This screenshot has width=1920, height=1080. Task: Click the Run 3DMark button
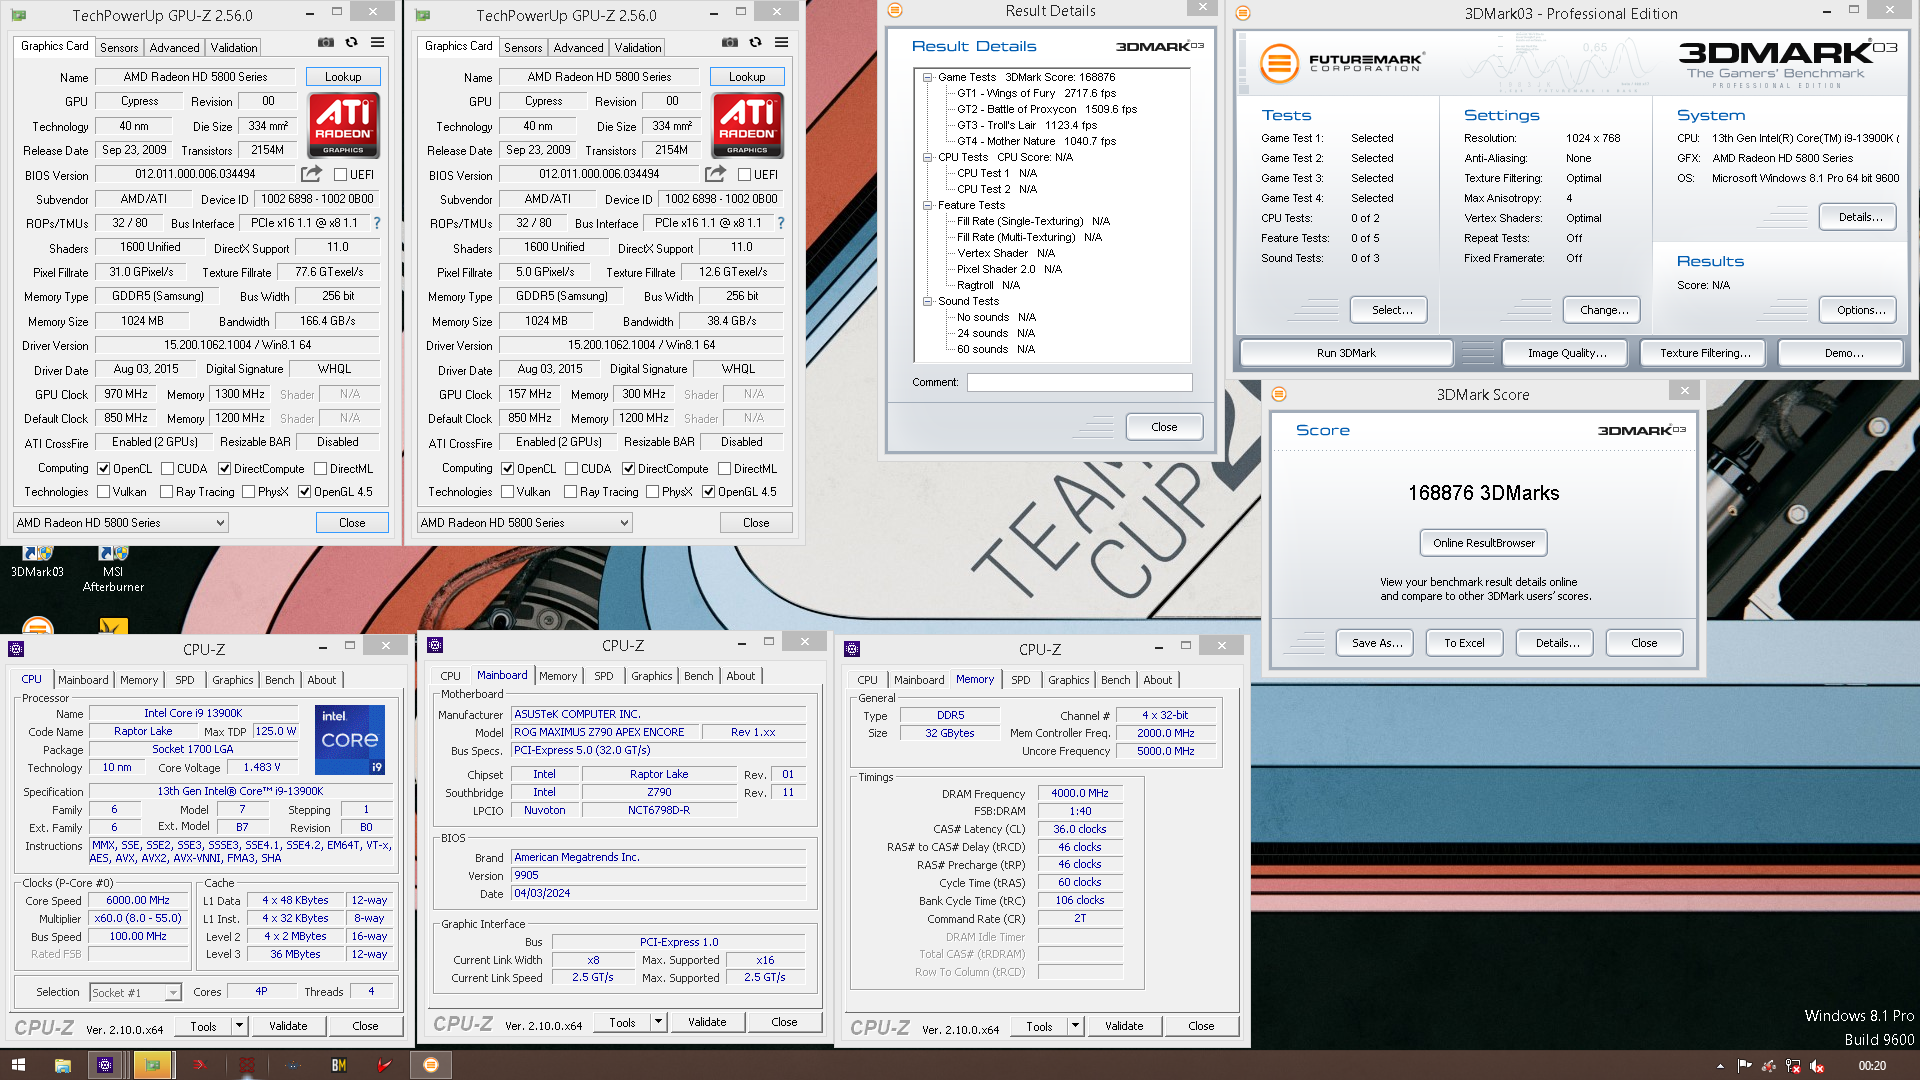(x=1346, y=353)
